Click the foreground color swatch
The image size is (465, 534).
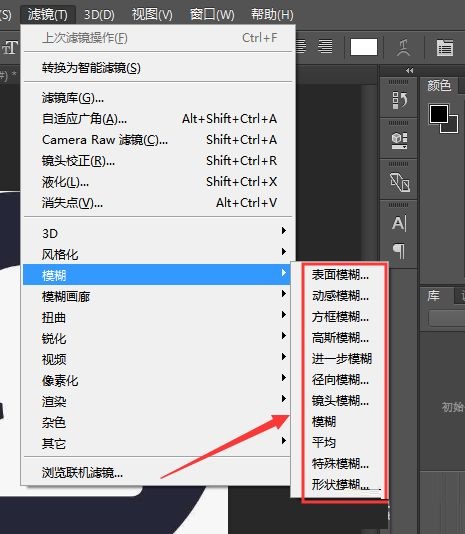coord(439,114)
